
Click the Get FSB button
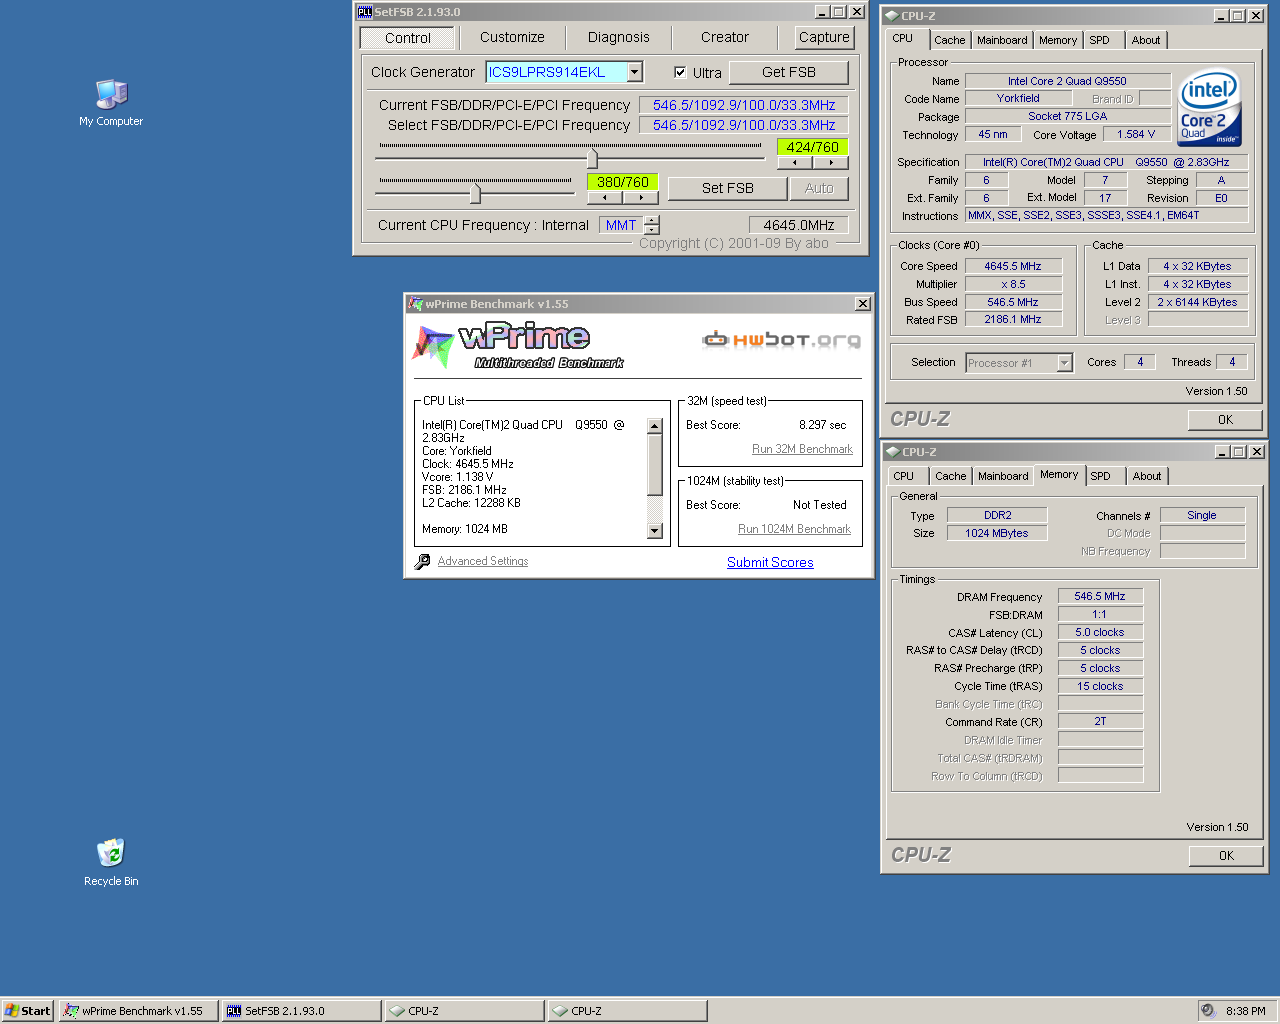(x=789, y=72)
